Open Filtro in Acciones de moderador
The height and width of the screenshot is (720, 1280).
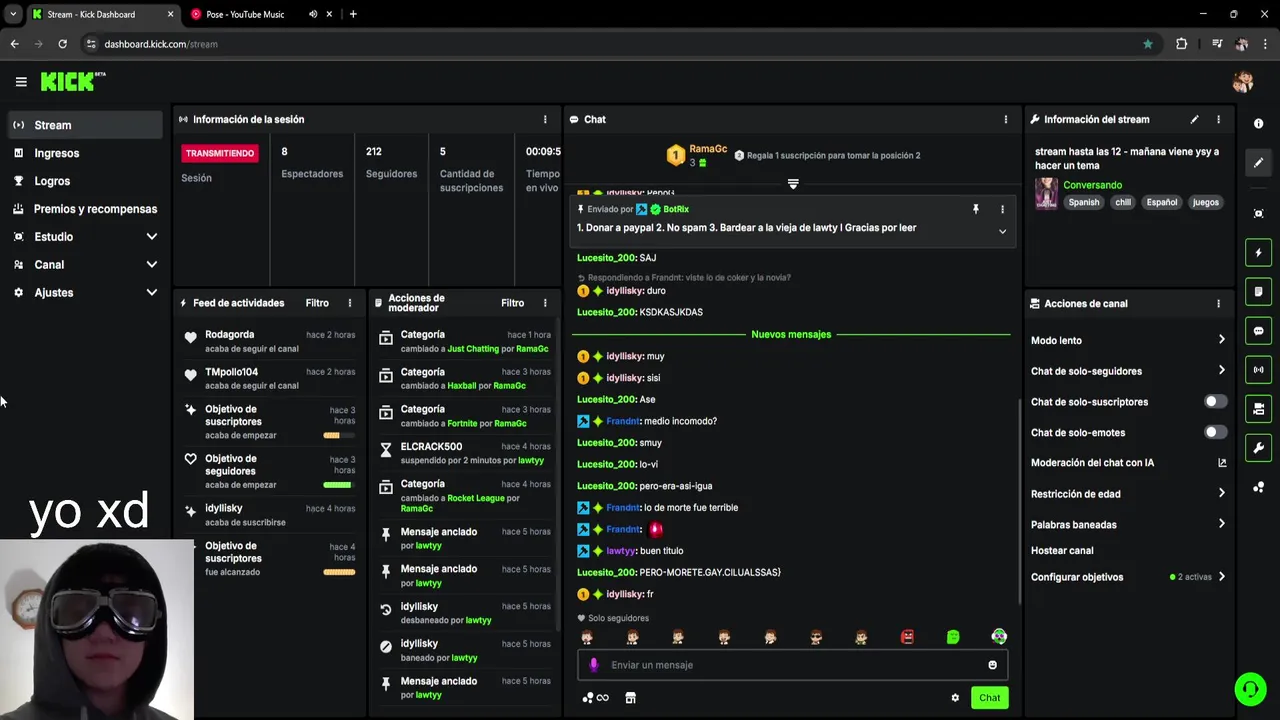(512, 303)
